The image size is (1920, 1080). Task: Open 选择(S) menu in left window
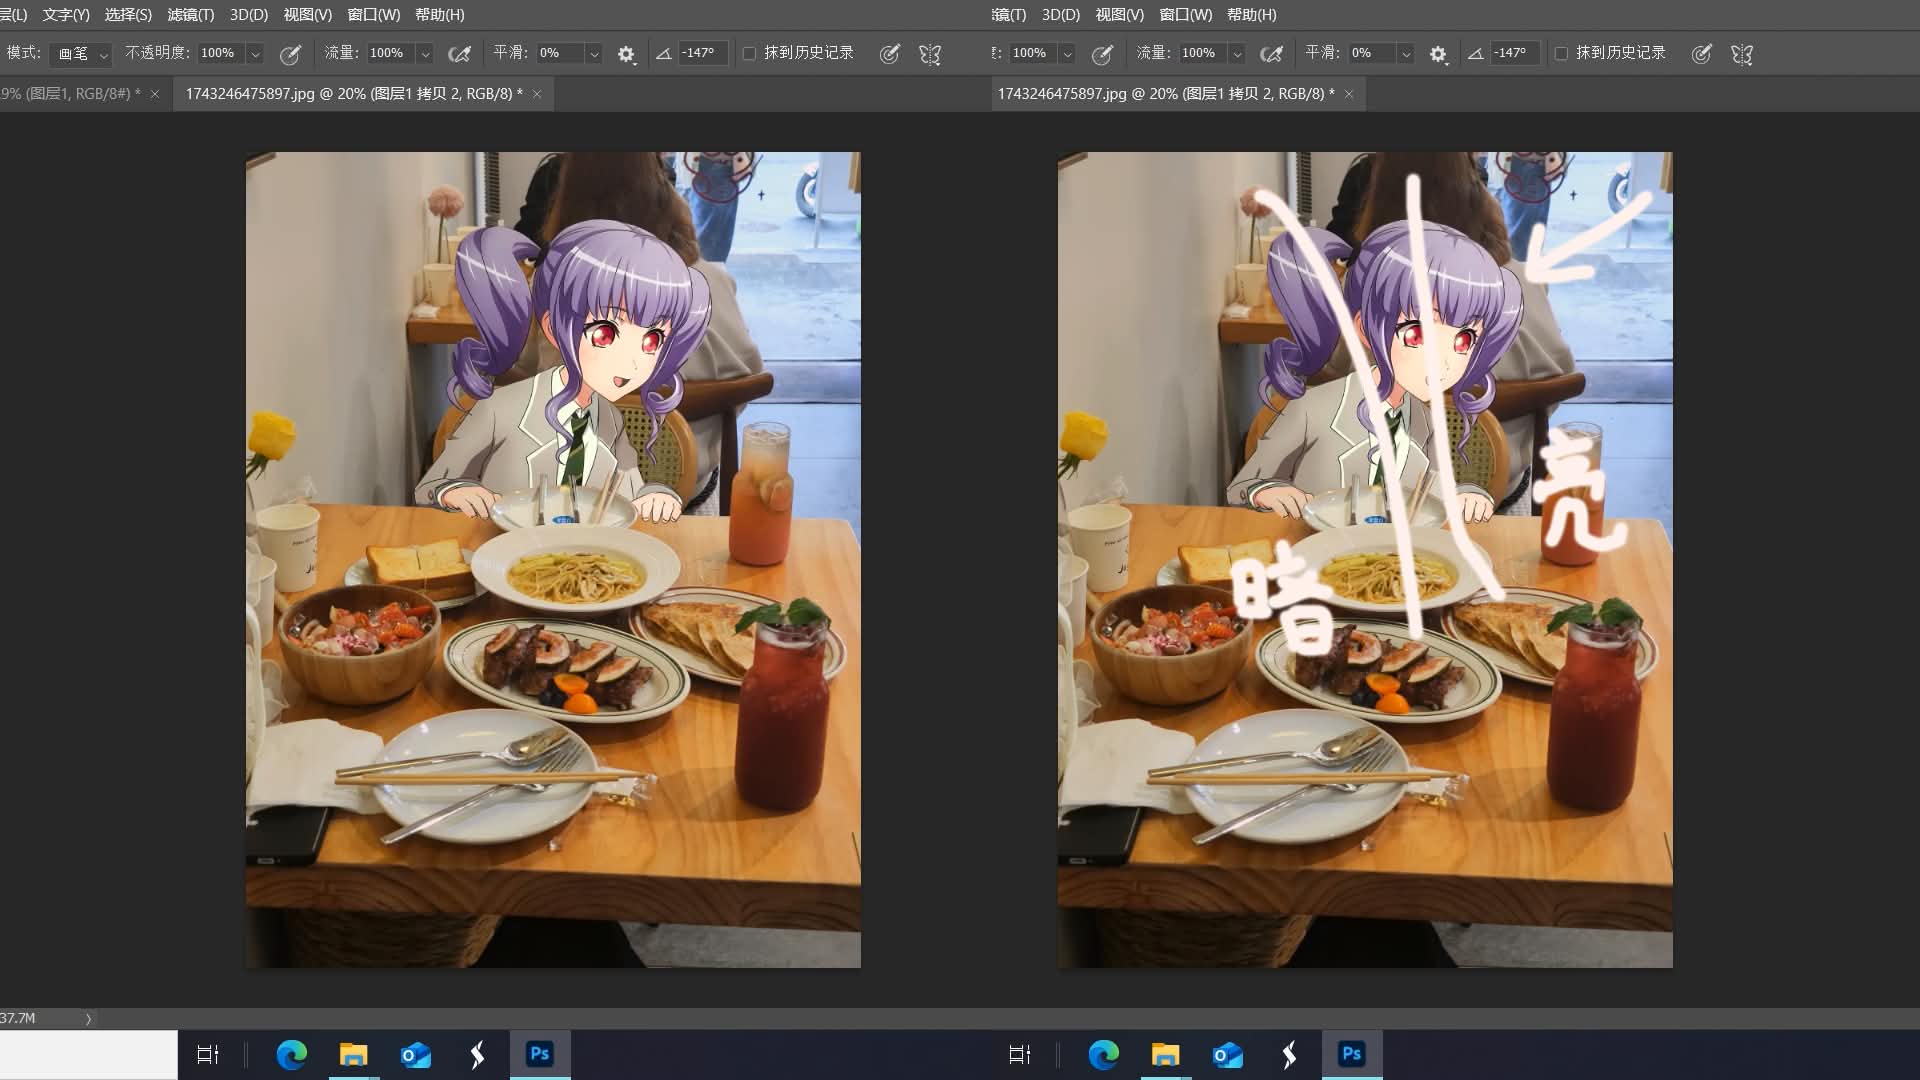[x=128, y=15]
